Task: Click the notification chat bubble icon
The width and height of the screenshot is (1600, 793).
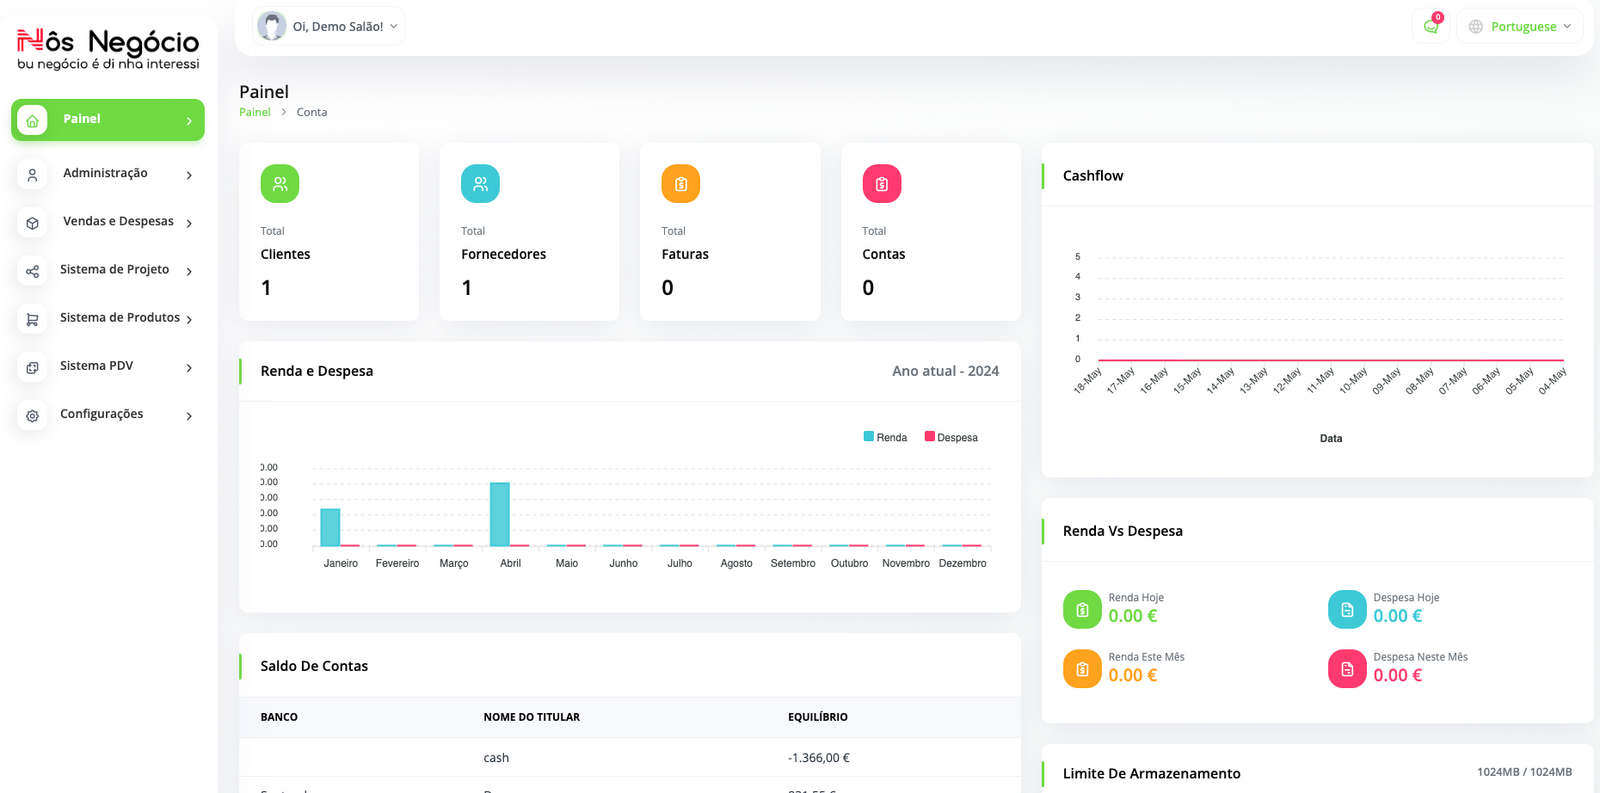Action: 1430,27
